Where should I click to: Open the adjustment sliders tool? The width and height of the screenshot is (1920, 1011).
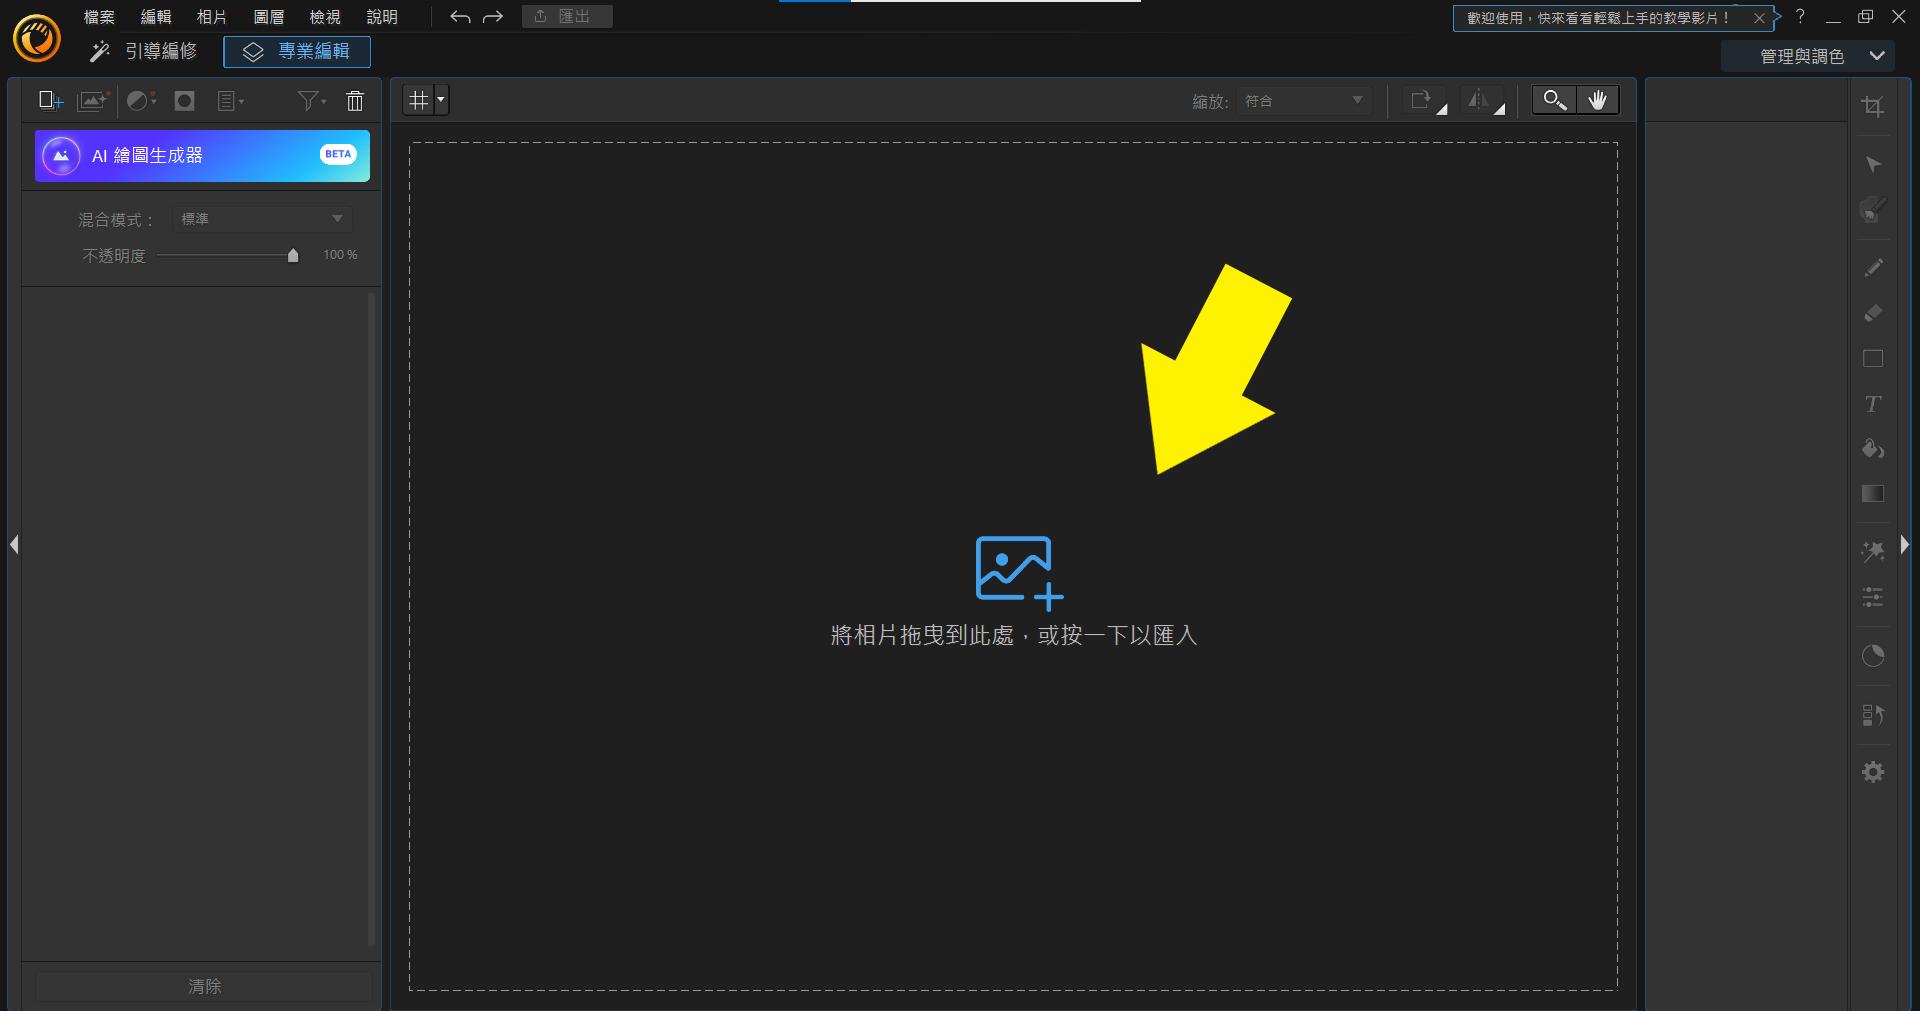[x=1873, y=597]
